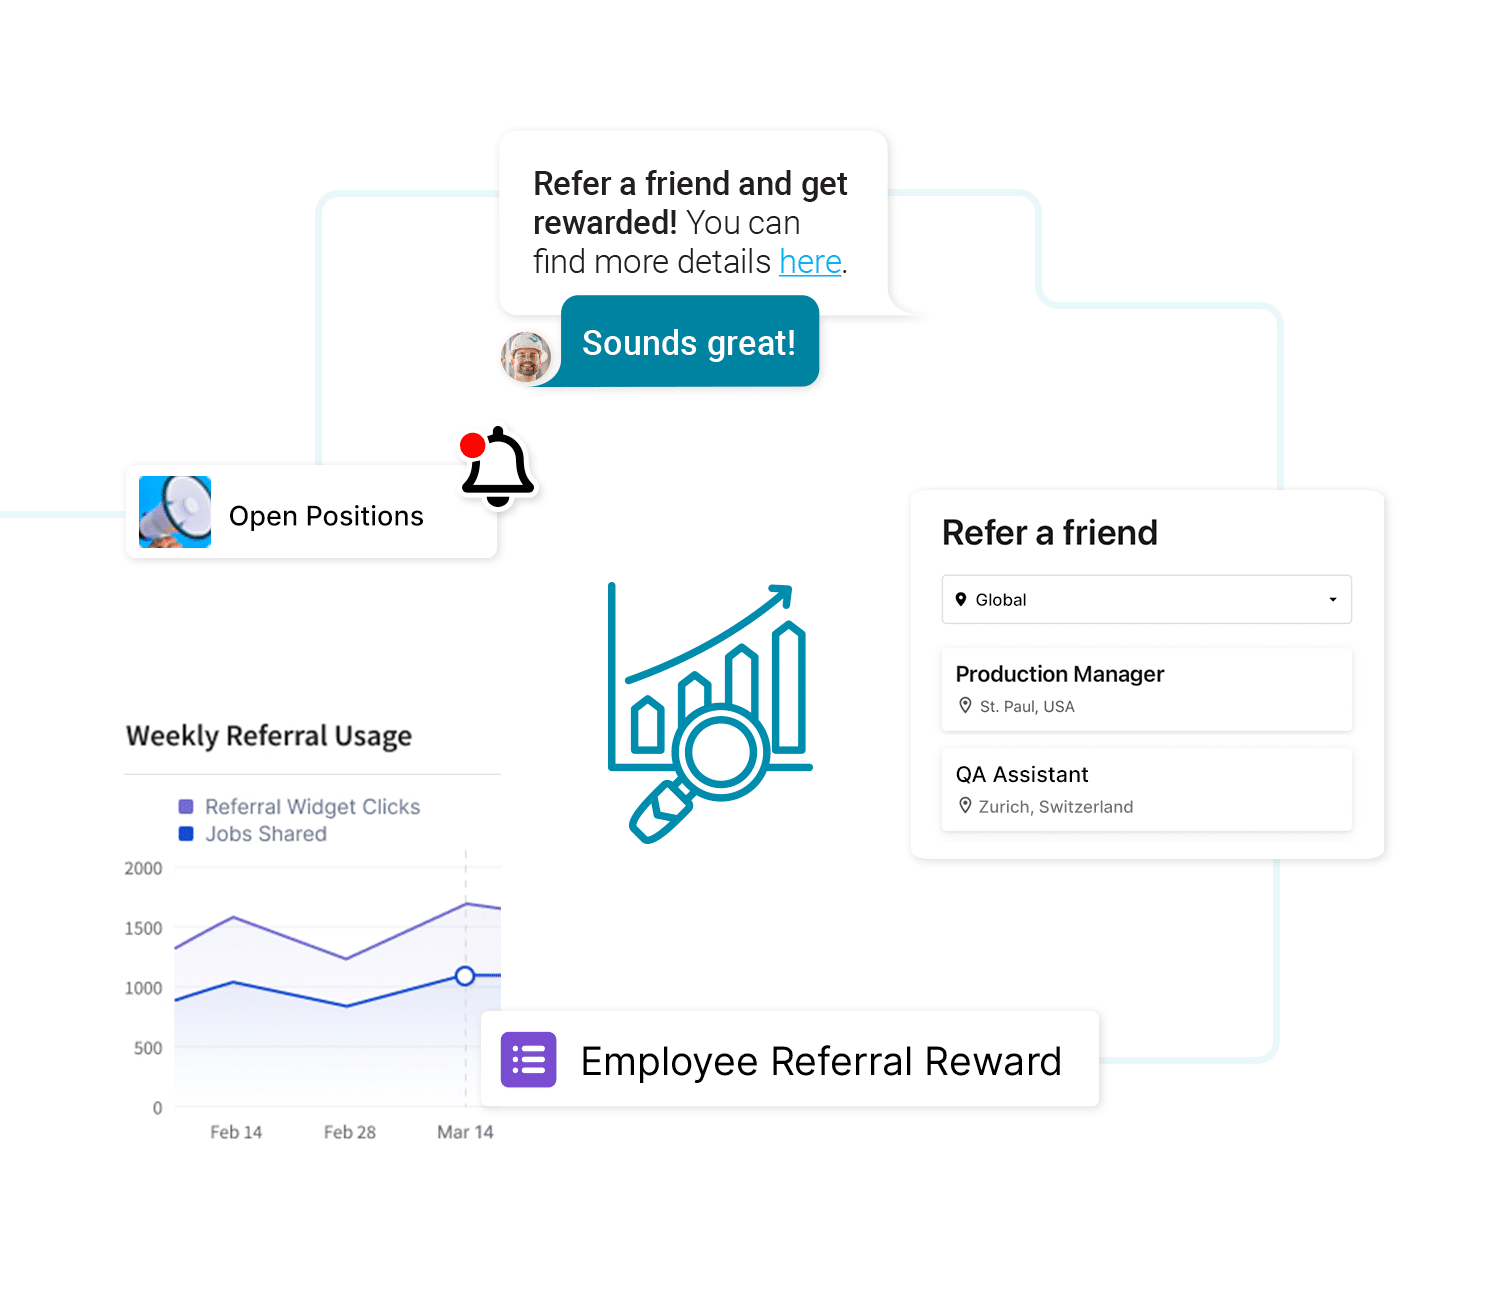Click 'Zurich, Switzerland' location text
Viewport: 1500px width, 1300px height.
click(x=1056, y=806)
